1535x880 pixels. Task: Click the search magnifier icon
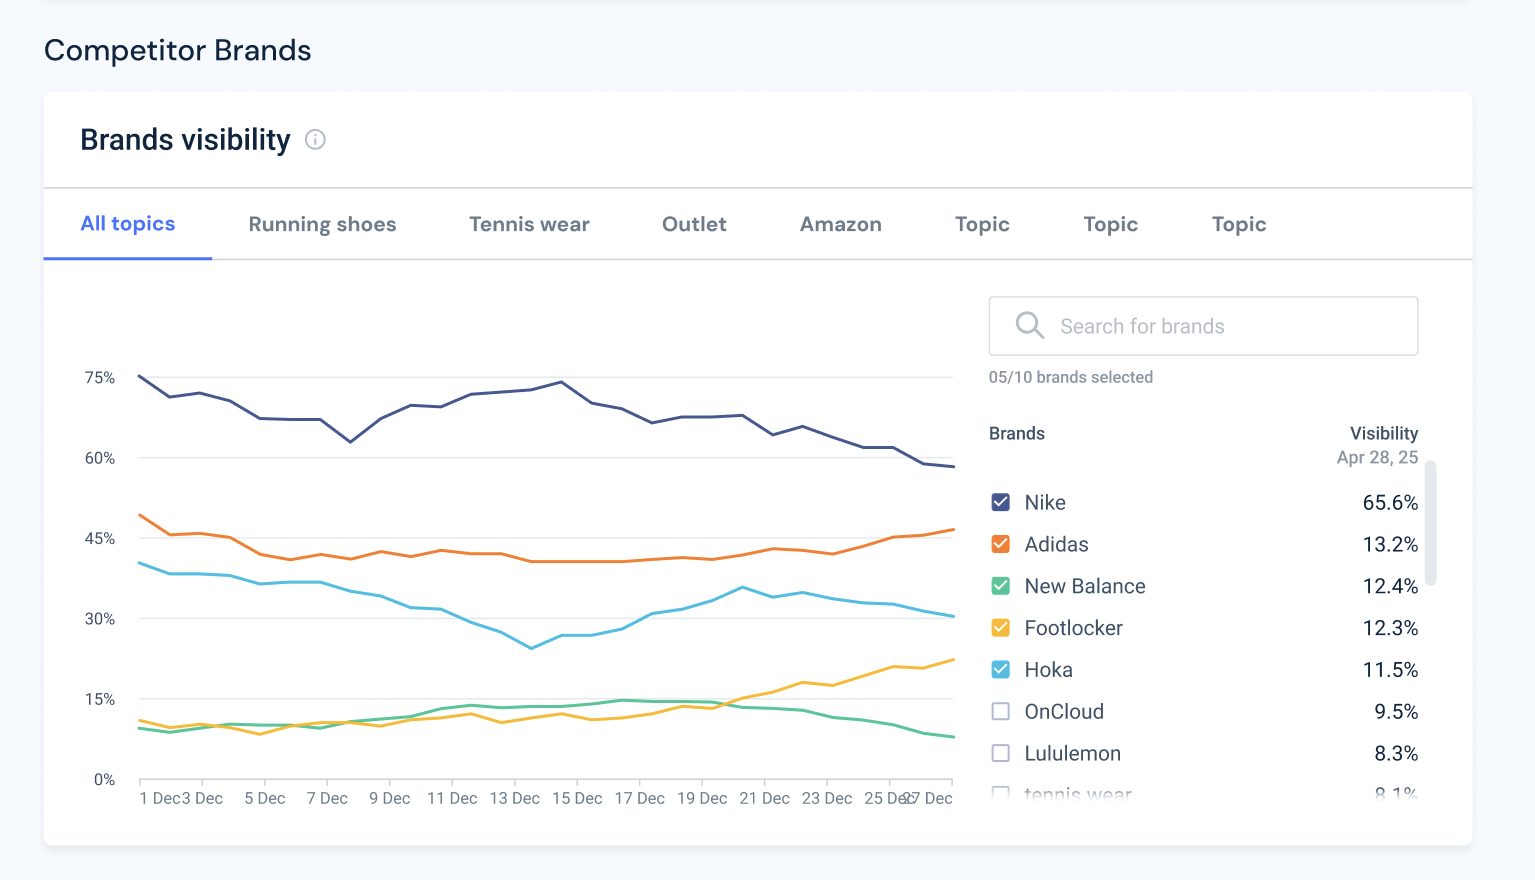pyautogui.click(x=1029, y=325)
